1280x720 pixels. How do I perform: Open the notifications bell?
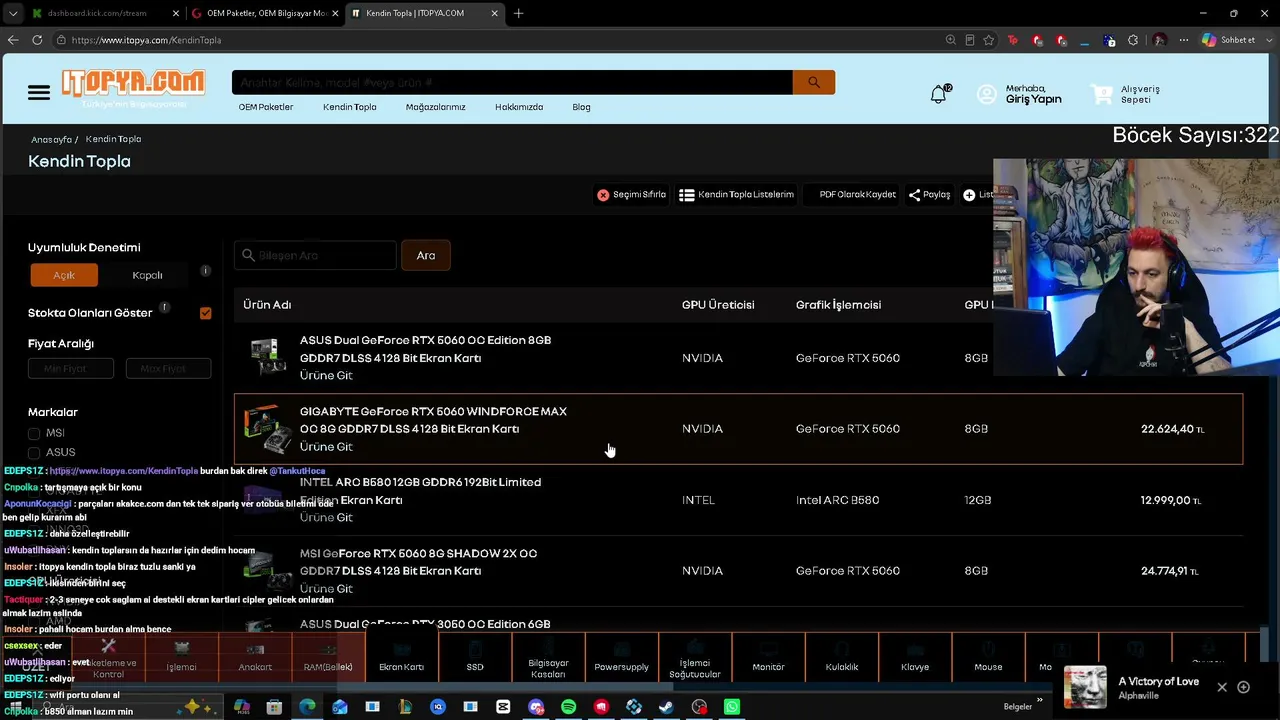click(x=938, y=94)
